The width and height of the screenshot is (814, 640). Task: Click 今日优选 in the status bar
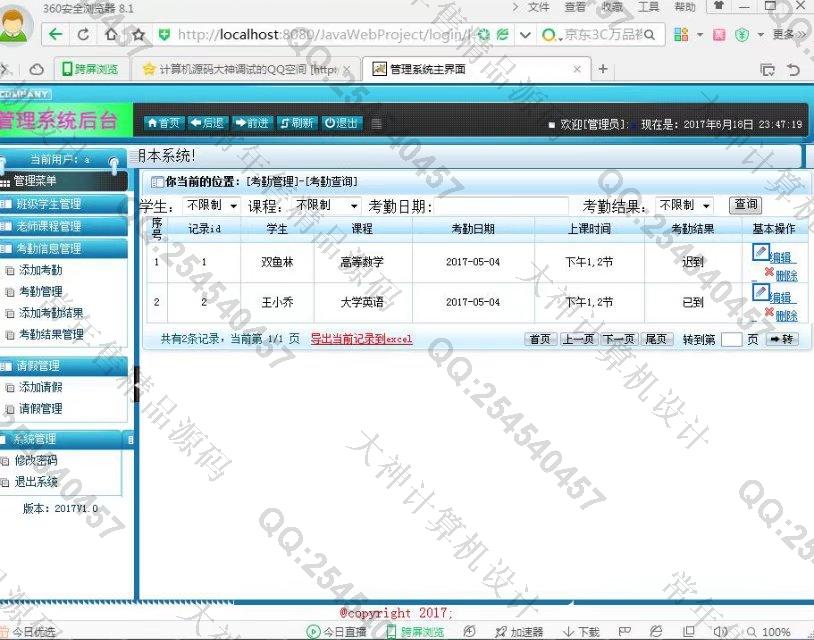pyautogui.click(x=28, y=632)
